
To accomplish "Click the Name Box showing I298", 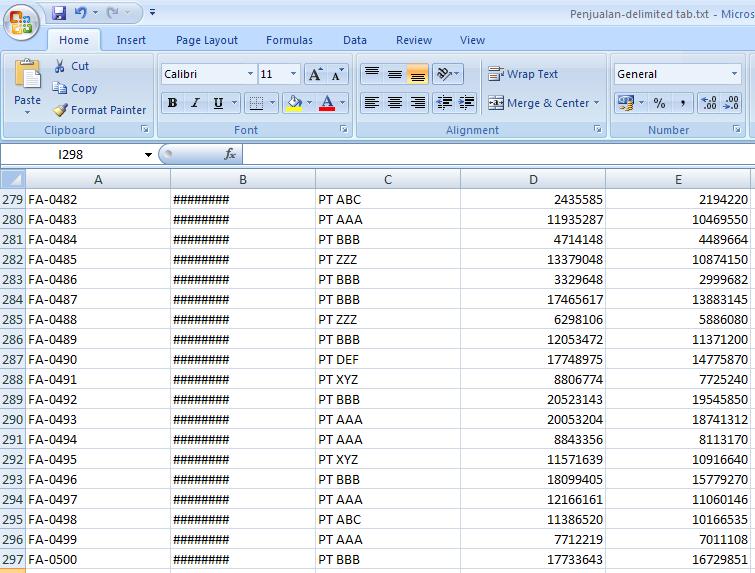I will 70,155.
